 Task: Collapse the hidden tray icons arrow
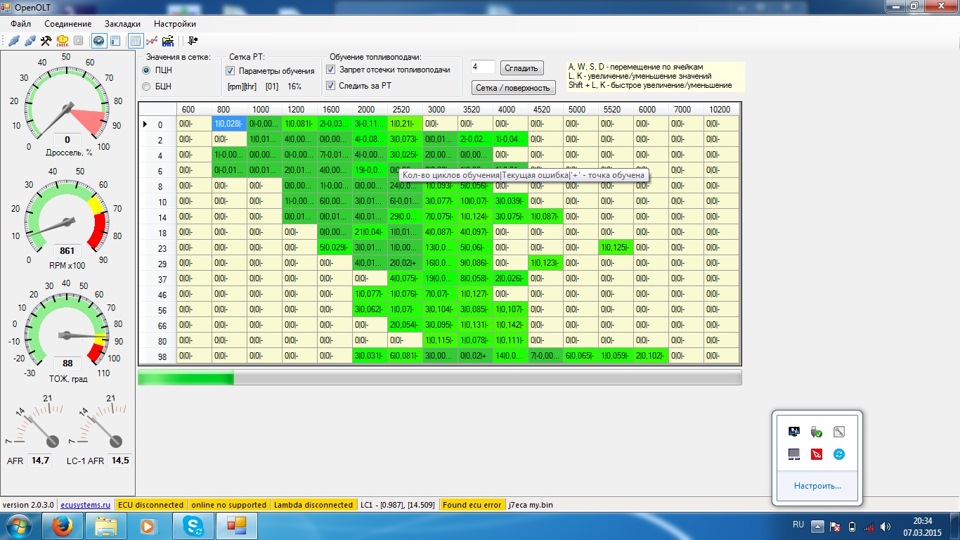pos(817,527)
